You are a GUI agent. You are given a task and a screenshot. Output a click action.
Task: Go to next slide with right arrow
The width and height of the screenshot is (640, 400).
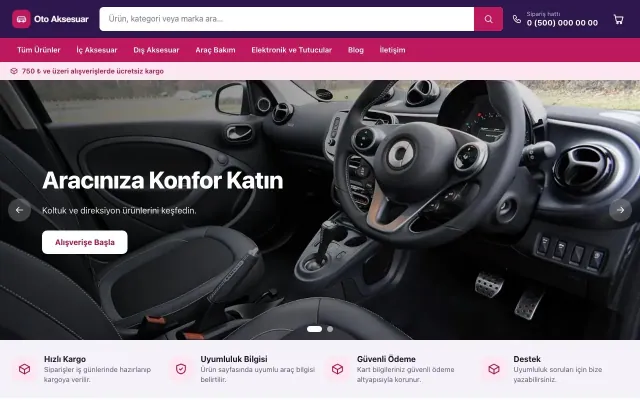(620, 210)
